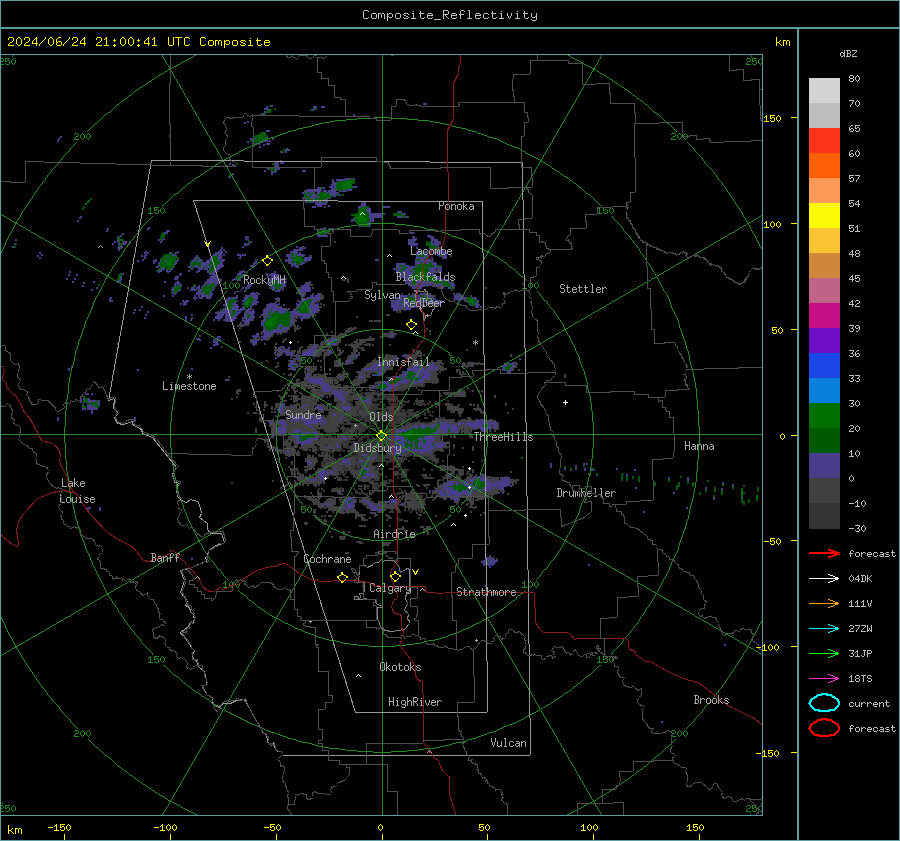Pick the 65 dBZ red swatch

(824, 140)
